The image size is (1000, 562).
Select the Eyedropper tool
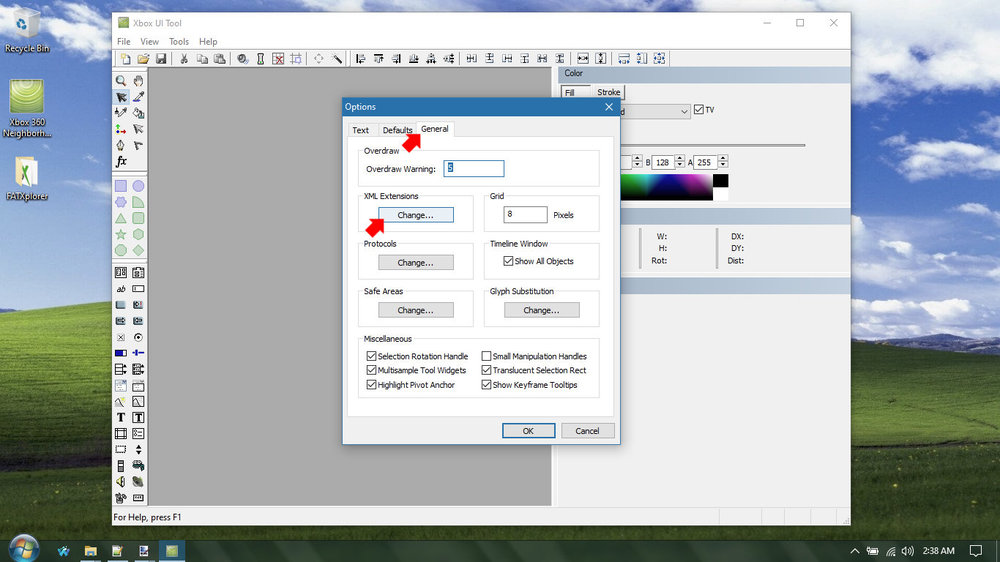tap(138, 97)
